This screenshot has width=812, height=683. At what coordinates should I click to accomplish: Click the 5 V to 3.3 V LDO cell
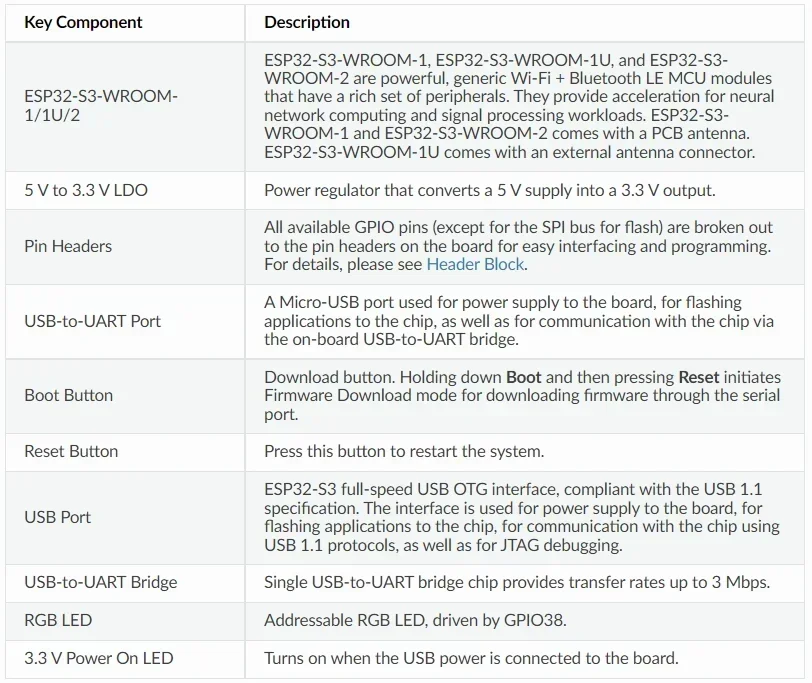(x=86, y=190)
